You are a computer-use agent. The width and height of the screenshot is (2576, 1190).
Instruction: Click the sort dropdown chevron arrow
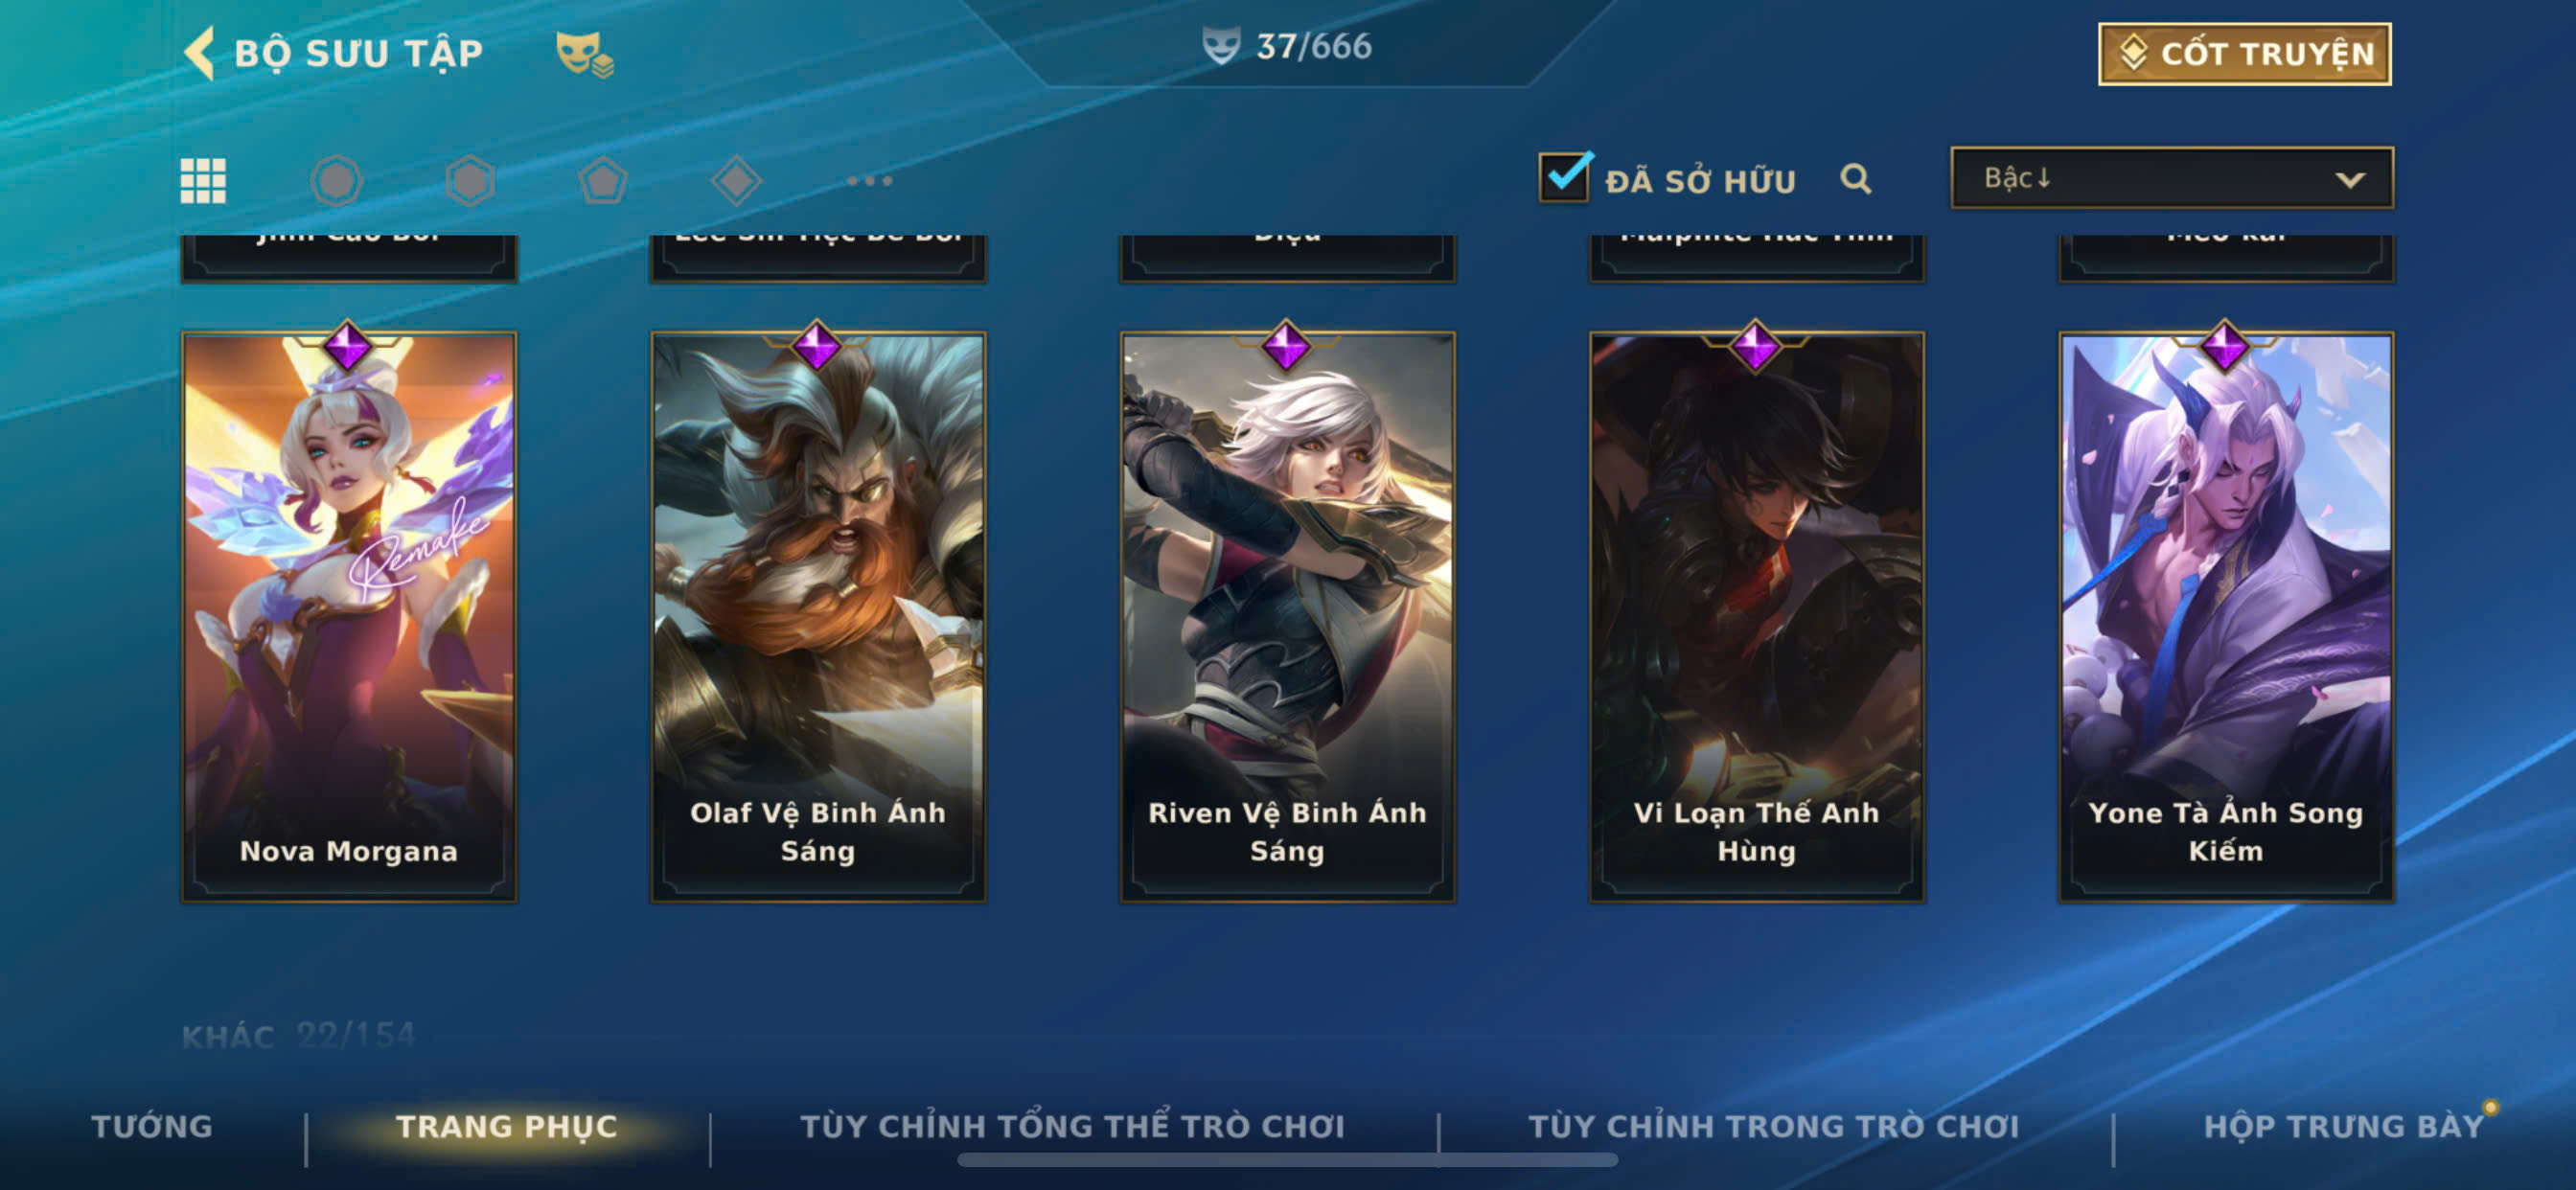pos(2350,180)
